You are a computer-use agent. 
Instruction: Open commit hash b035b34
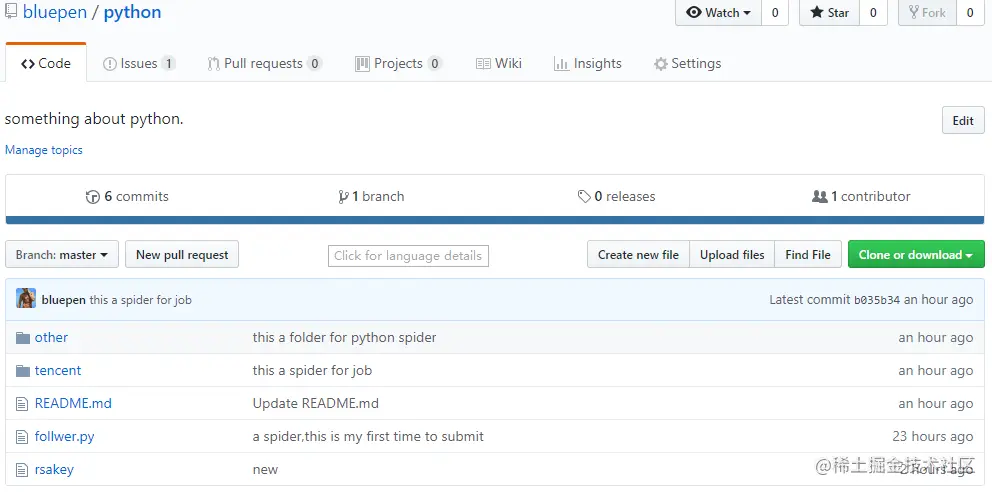click(x=877, y=300)
